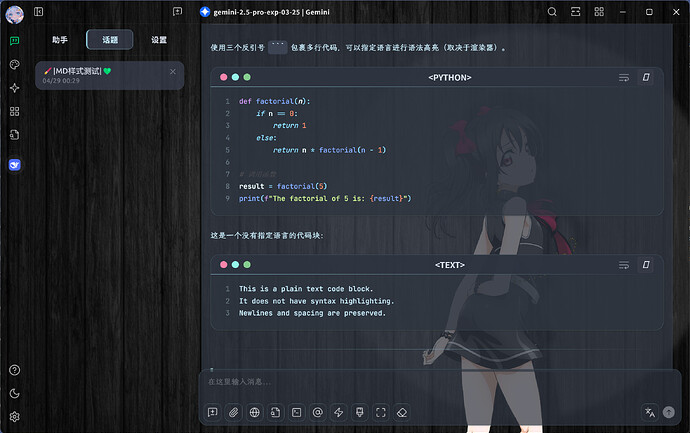Screen dimensions: 690x433
Task: Open mini apps grid in top bar
Action: (599, 12)
